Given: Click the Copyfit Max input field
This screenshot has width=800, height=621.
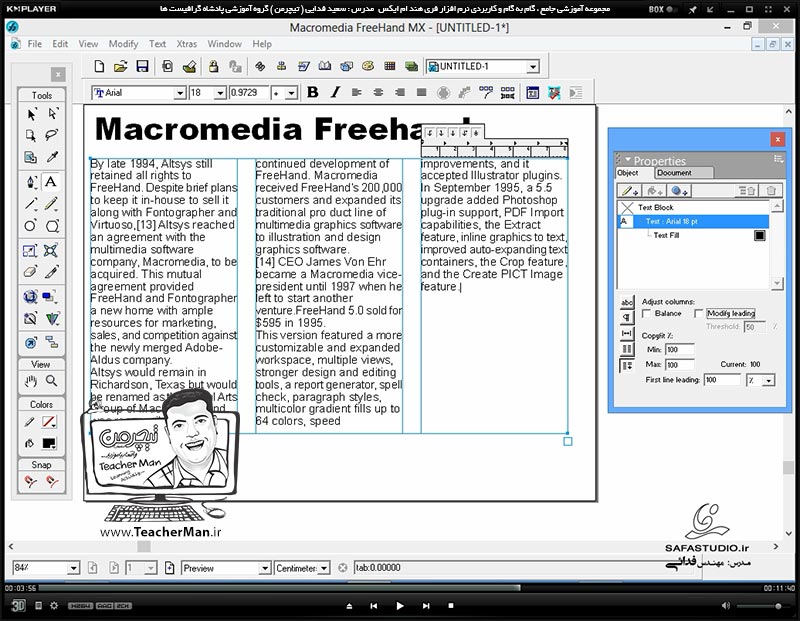Looking at the screenshot, I should point(680,365).
